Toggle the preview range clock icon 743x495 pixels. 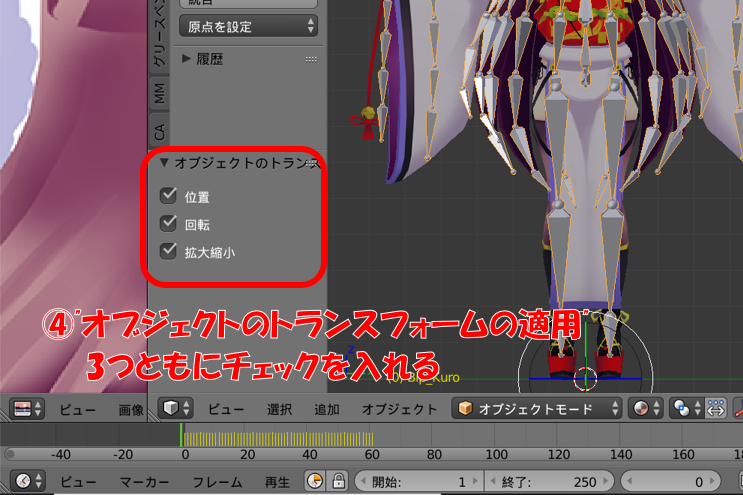coord(315,481)
